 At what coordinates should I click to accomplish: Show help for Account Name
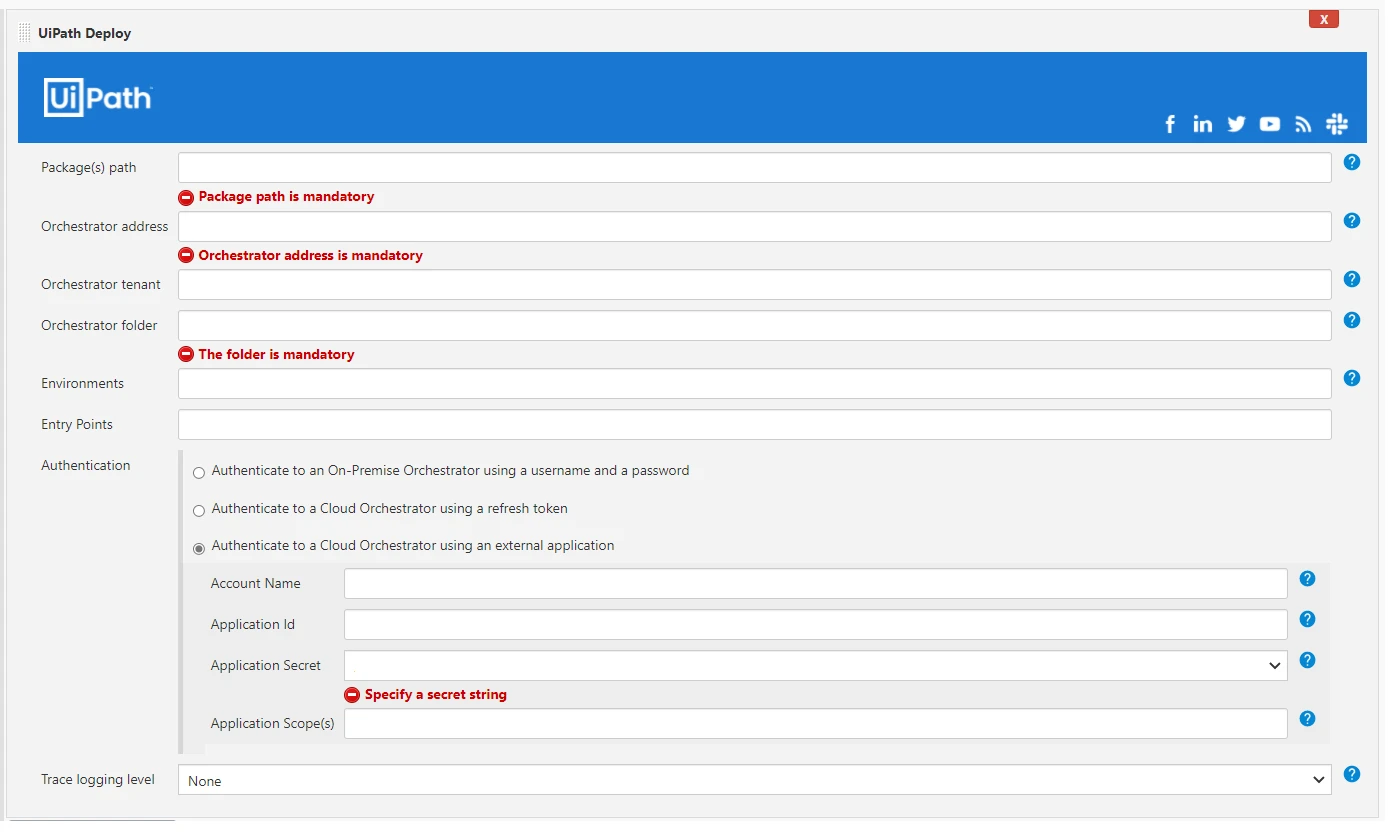pos(1307,578)
